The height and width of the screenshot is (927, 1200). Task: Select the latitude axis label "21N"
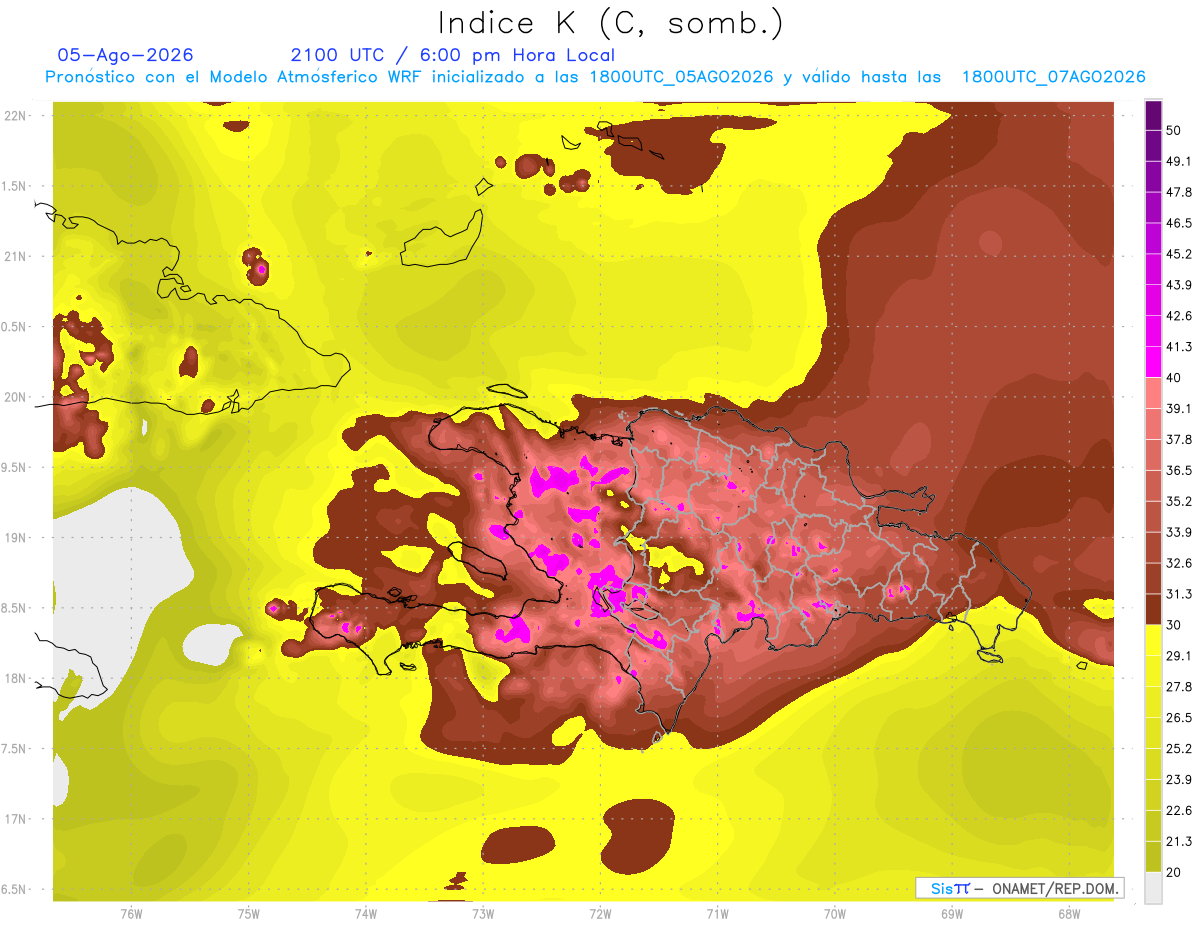15,256
